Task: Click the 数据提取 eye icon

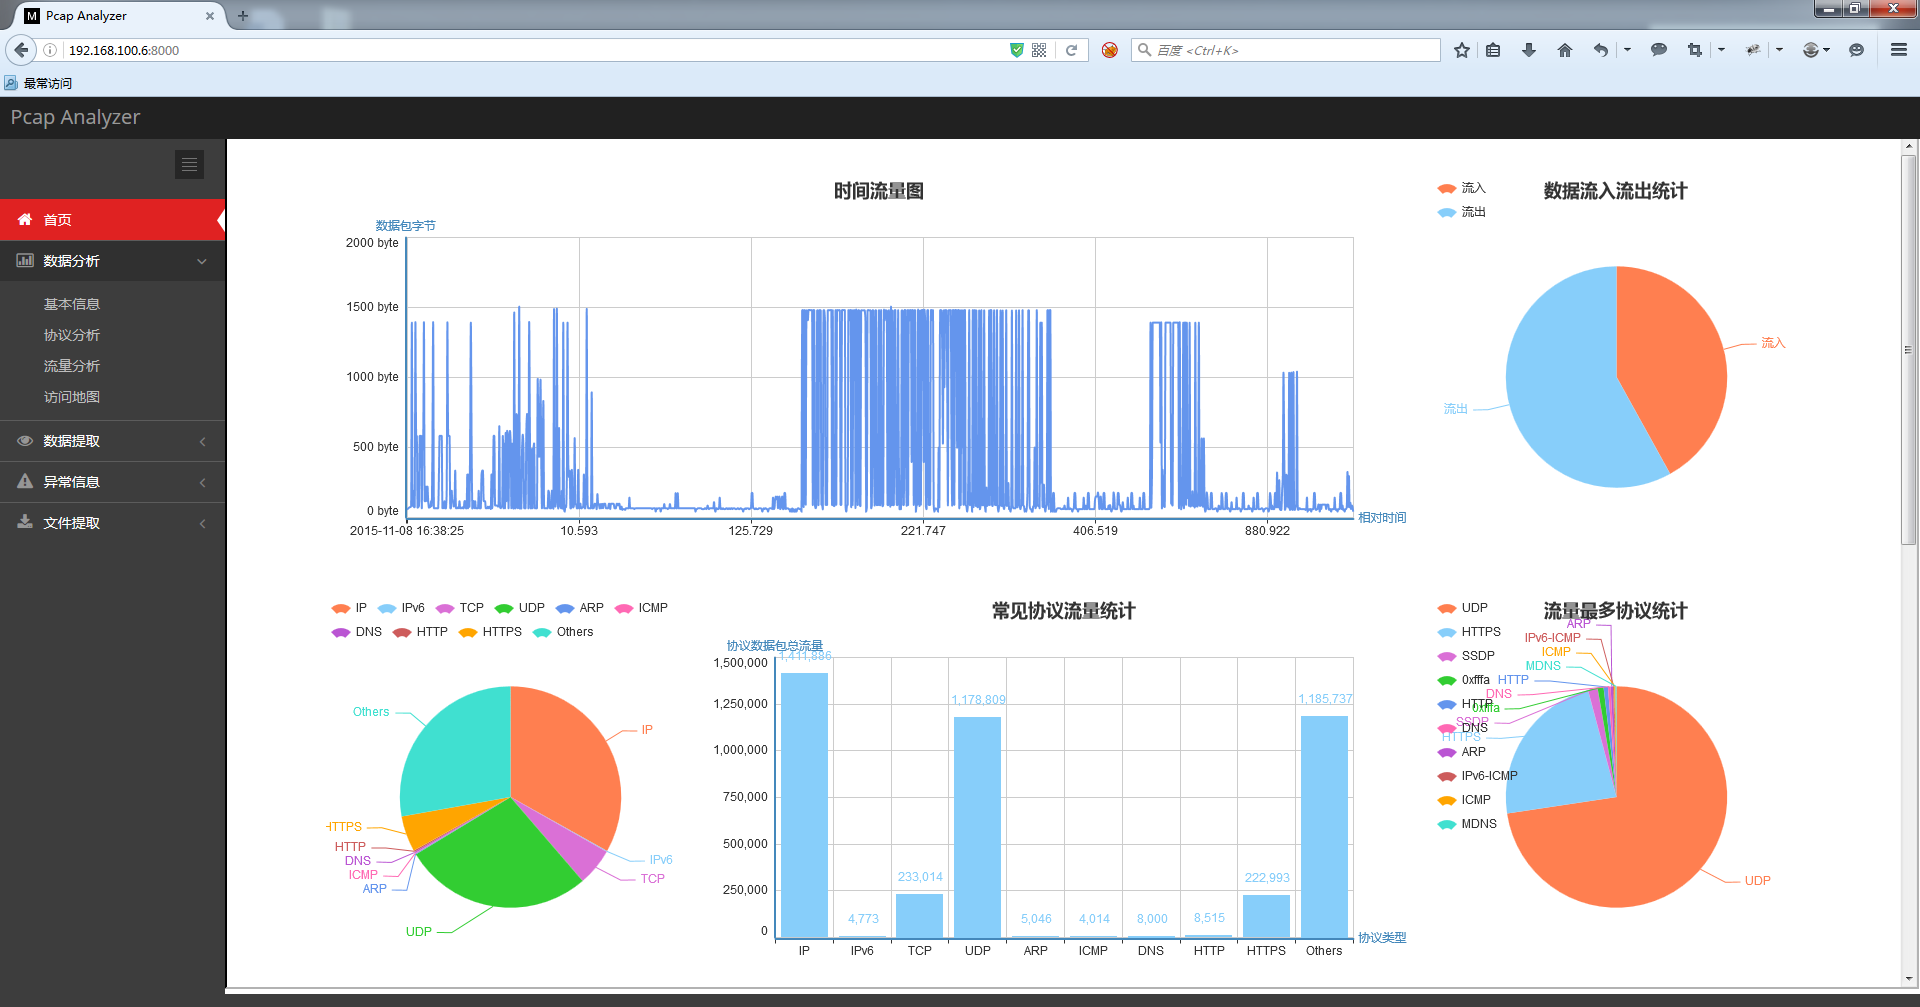Action: click(x=25, y=440)
